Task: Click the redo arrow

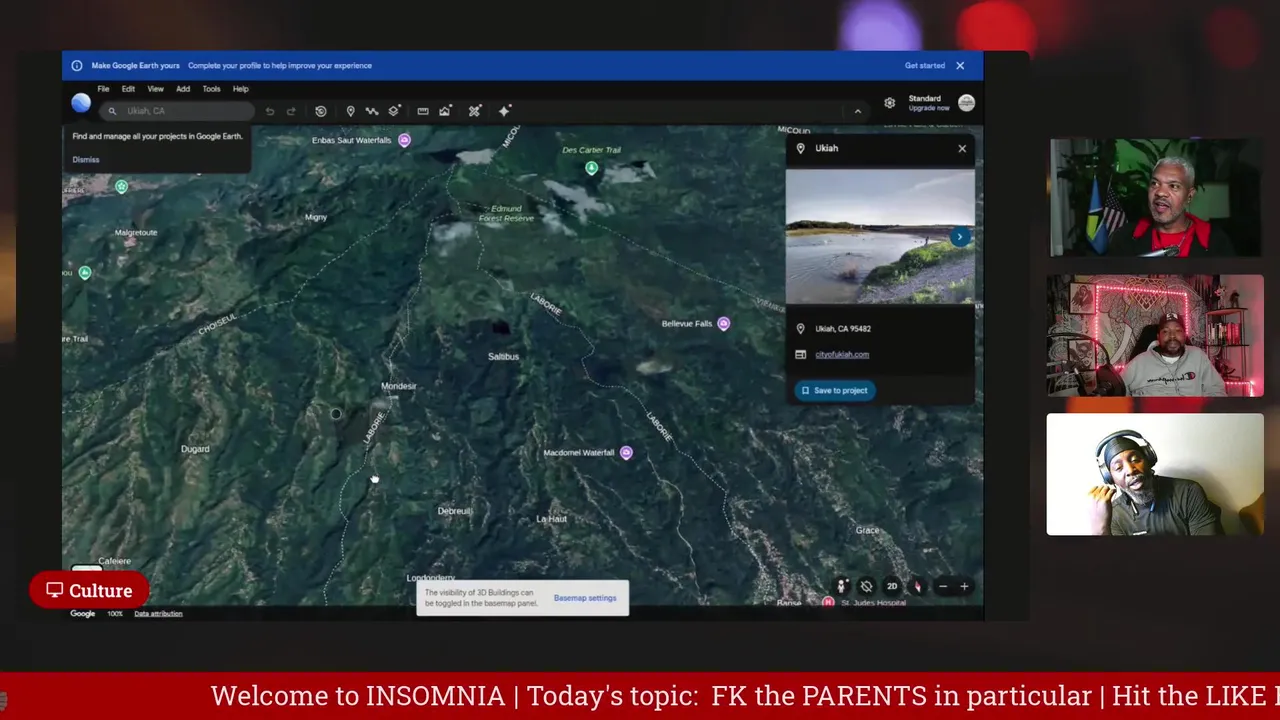Action: [291, 111]
